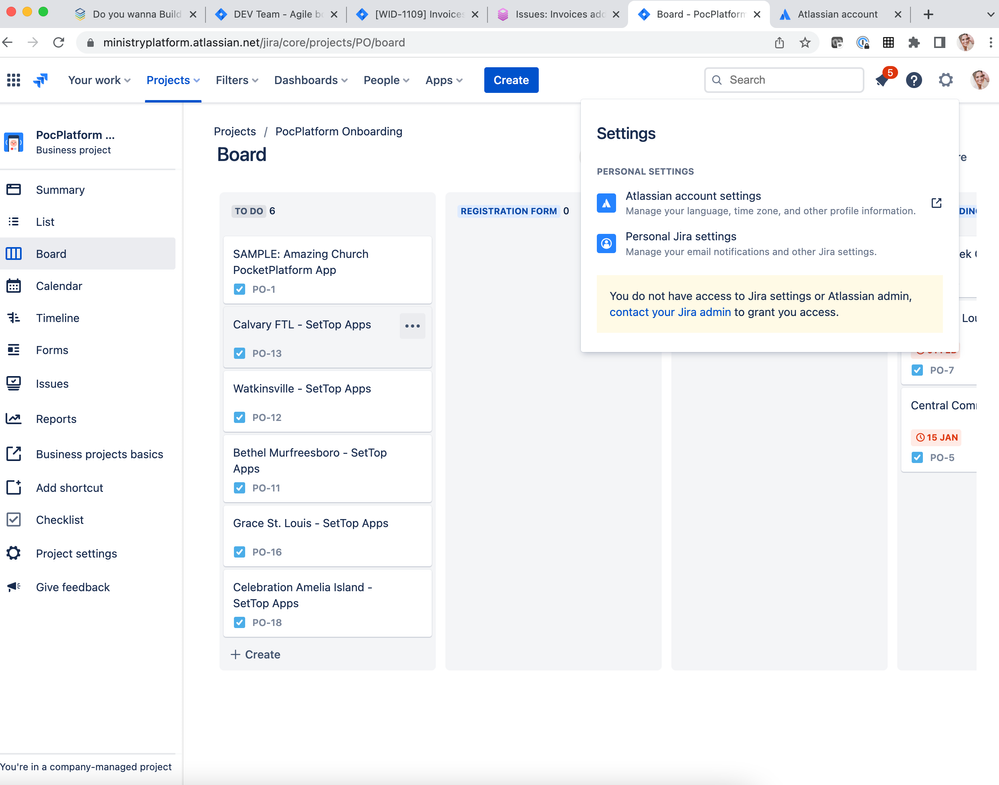The image size is (999, 785).
Task: Click the Project settings gear icon
Action: pos(13,553)
